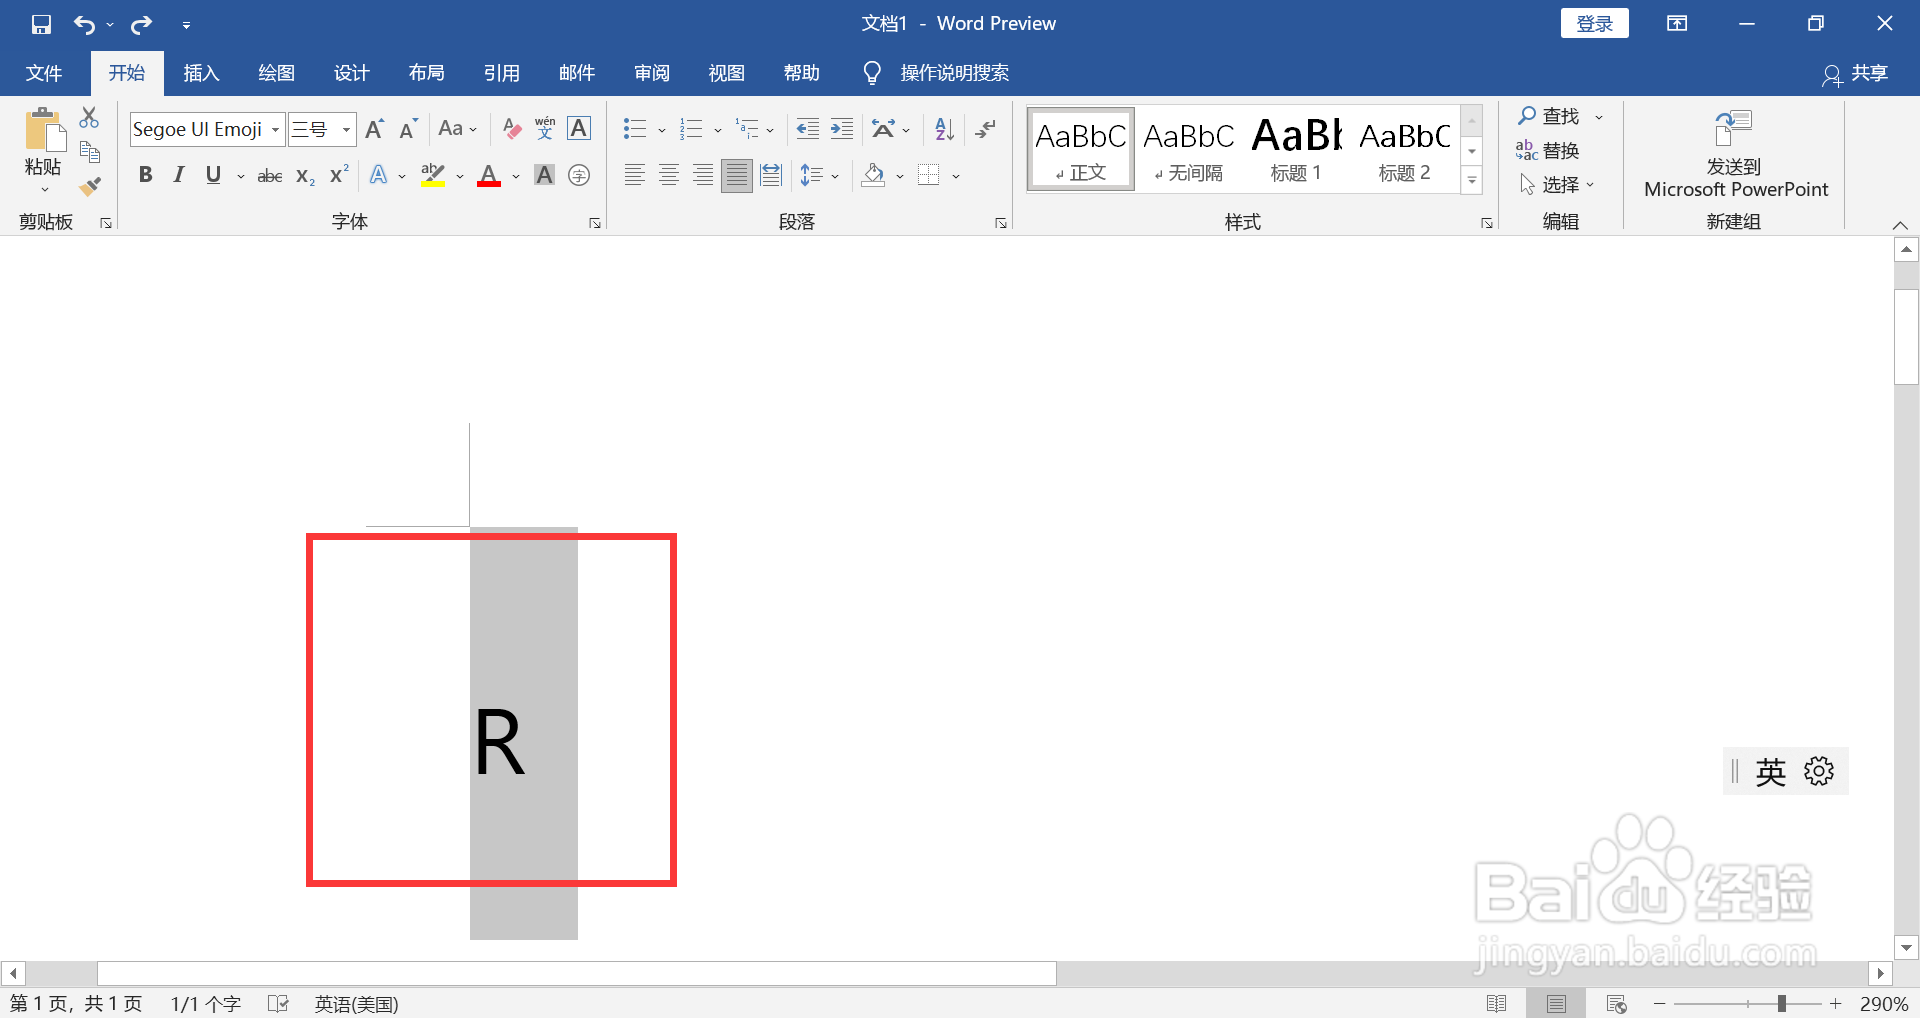Screen dimensions: 1920x1018
Task: Switch to the References (引用) tab
Action: 501,73
